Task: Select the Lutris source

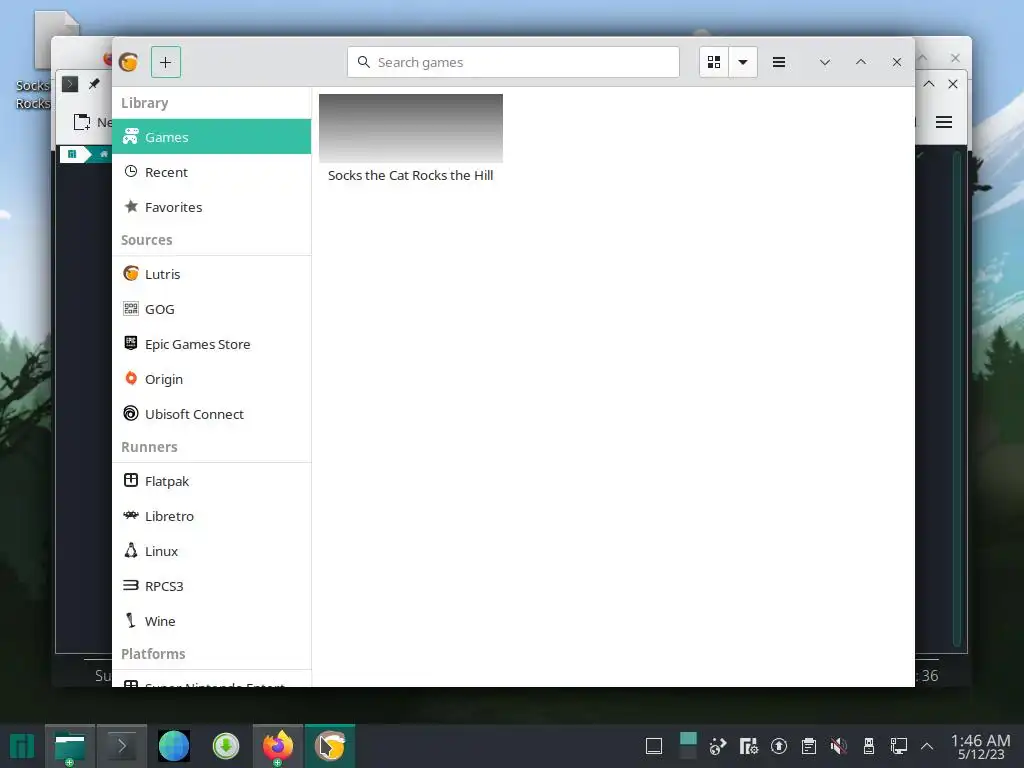Action: [x=212, y=274]
